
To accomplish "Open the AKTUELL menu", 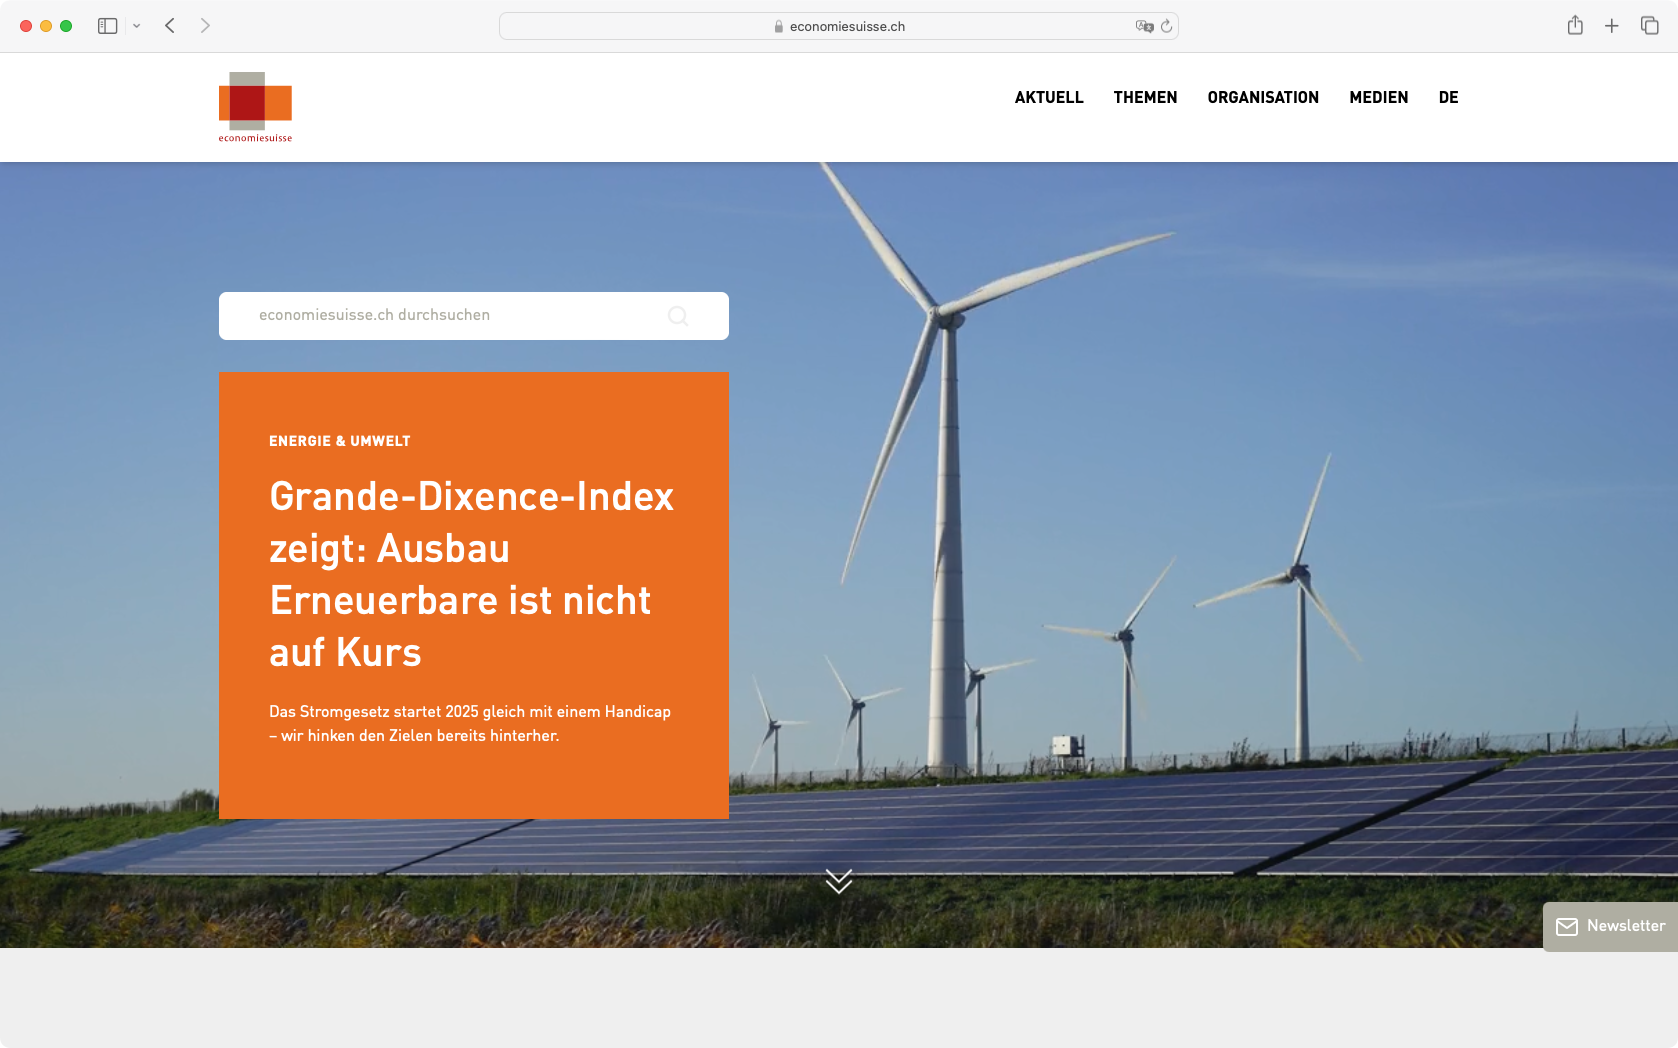I will point(1049,97).
